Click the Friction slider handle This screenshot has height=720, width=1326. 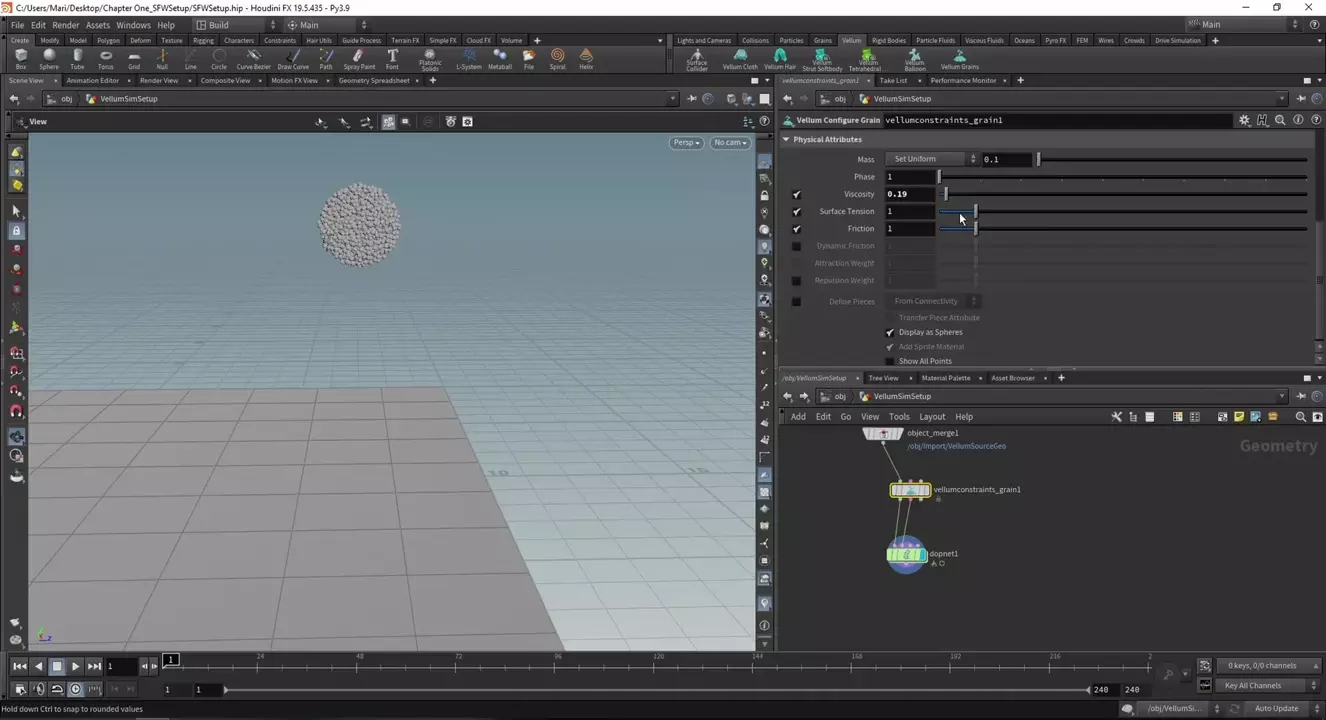(976, 229)
